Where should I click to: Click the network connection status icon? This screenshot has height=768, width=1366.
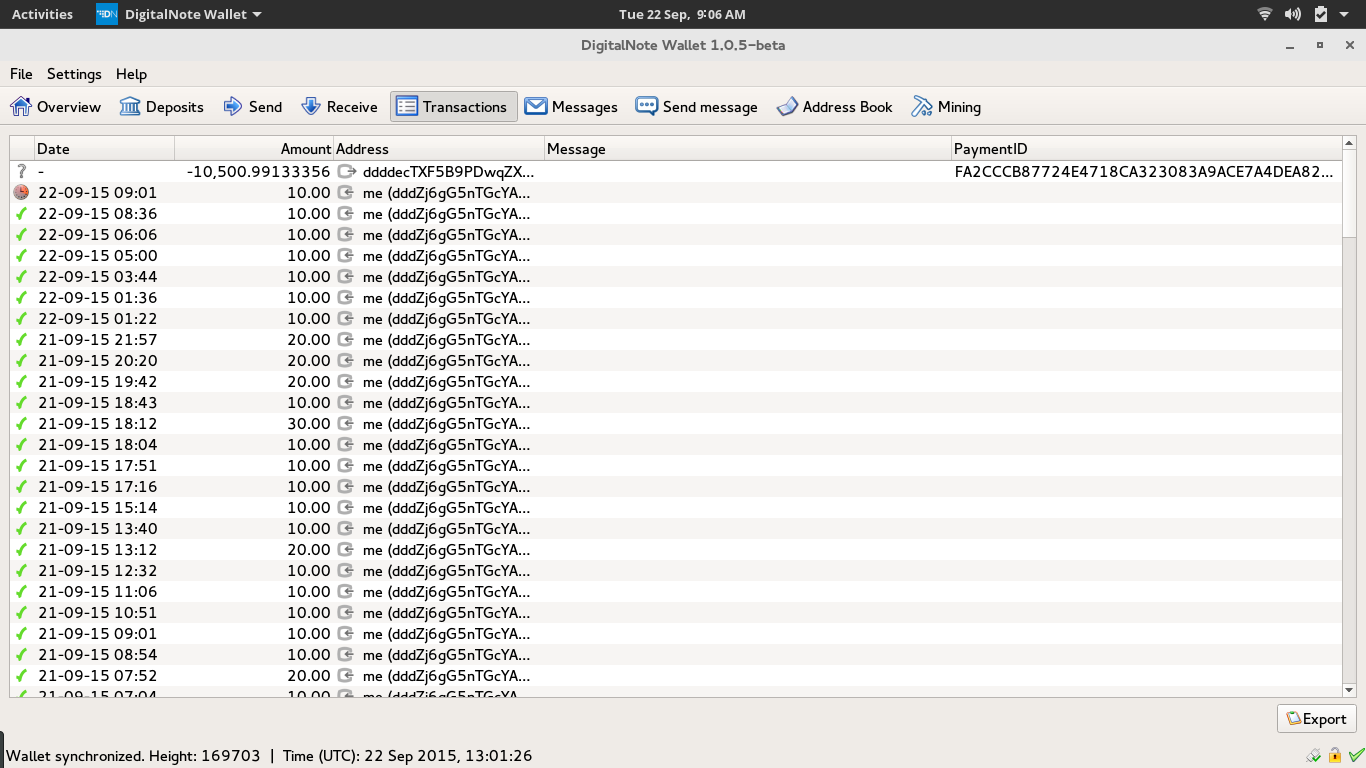(1314, 755)
